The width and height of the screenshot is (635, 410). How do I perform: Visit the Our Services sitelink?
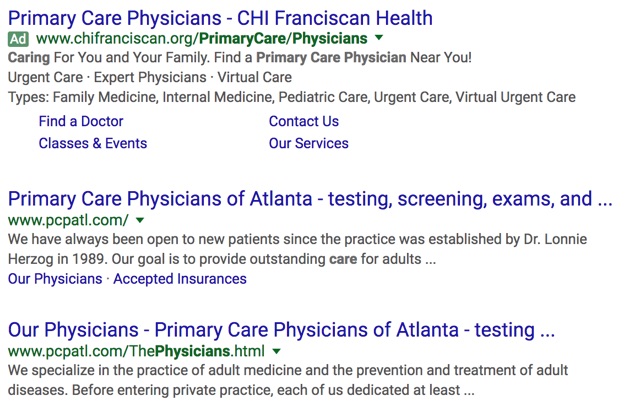point(308,143)
